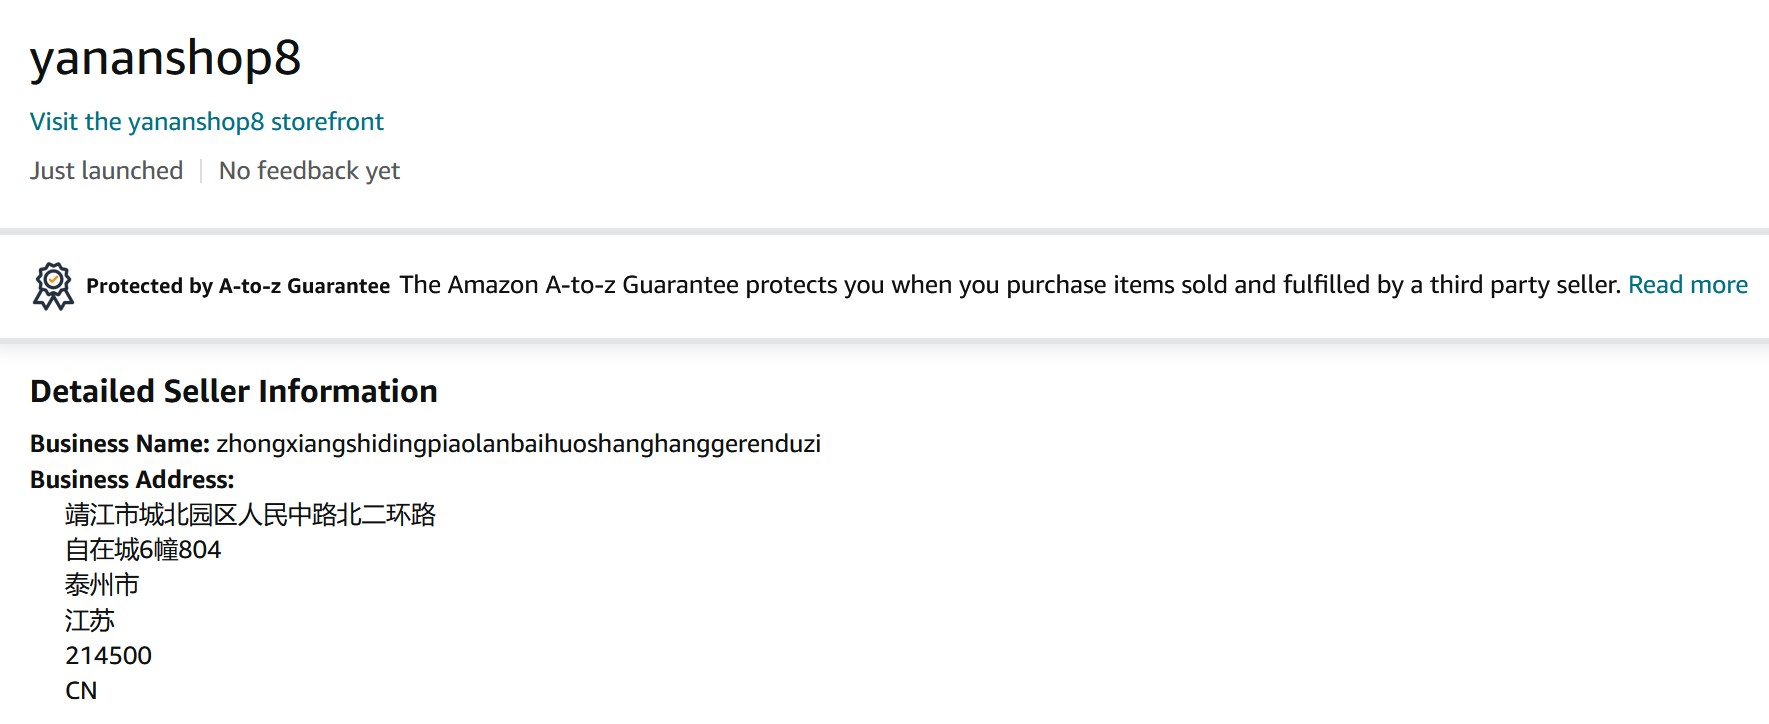Click the divider between Just launched and feedback

point(201,171)
